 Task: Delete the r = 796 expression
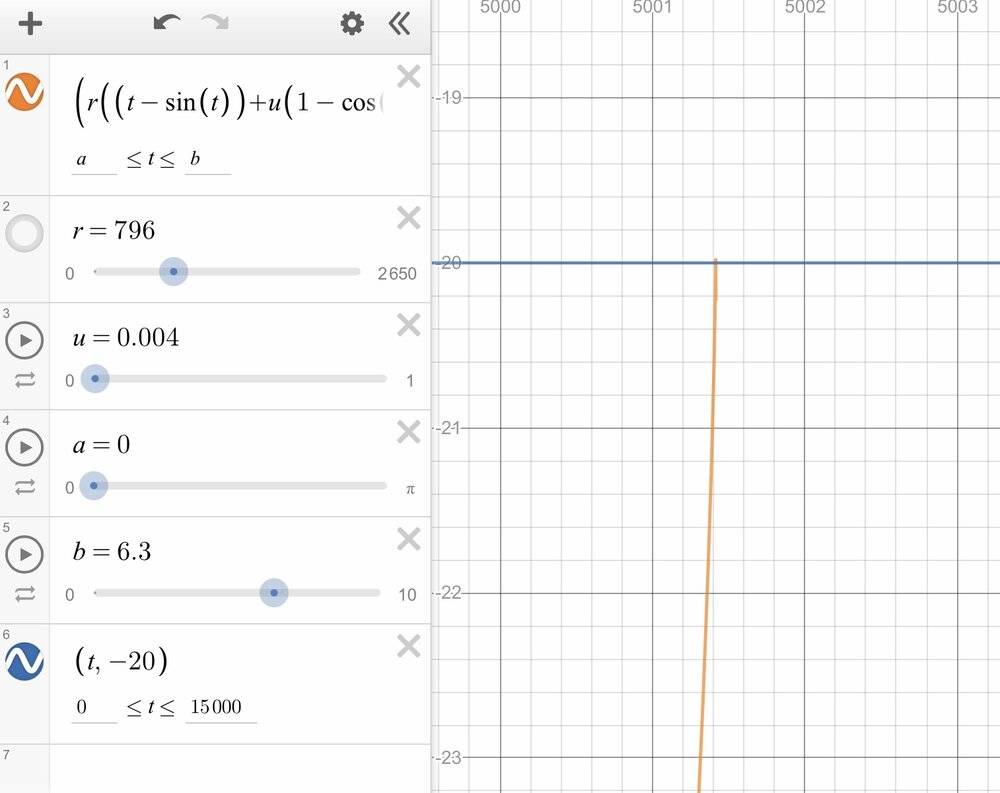point(408,219)
